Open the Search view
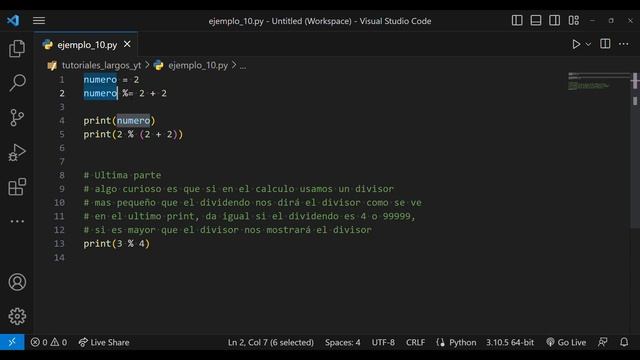 point(17,83)
